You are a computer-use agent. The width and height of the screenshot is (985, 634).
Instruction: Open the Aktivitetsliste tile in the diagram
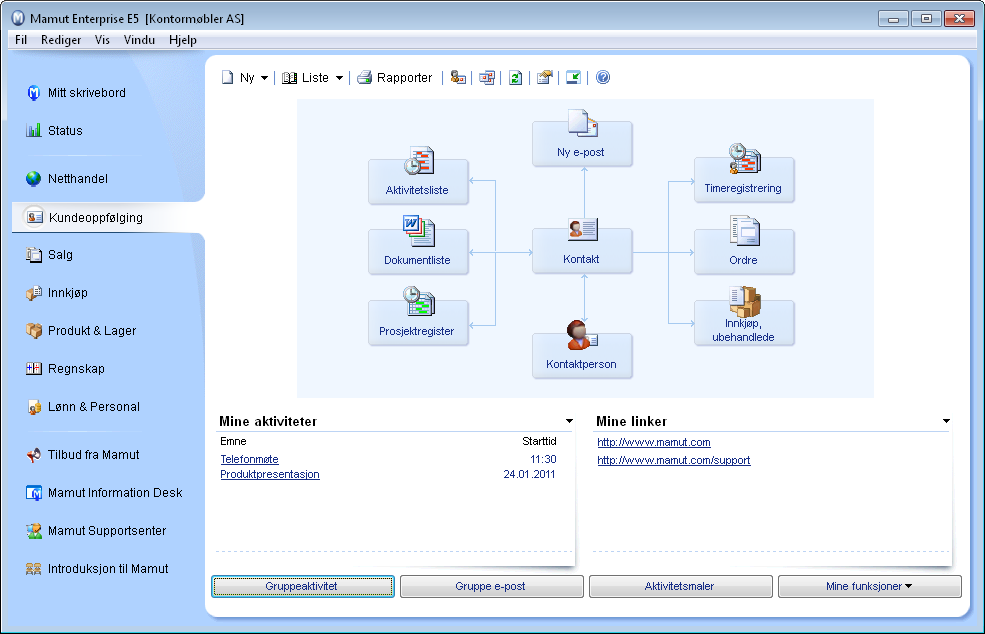pos(418,182)
